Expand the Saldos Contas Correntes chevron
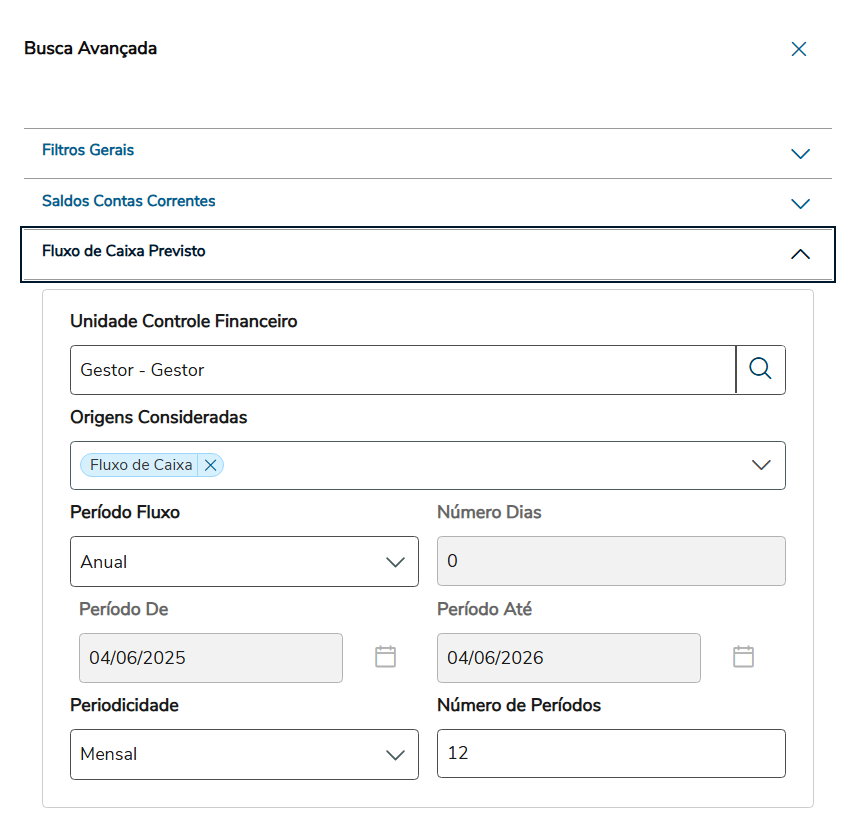 (800, 204)
